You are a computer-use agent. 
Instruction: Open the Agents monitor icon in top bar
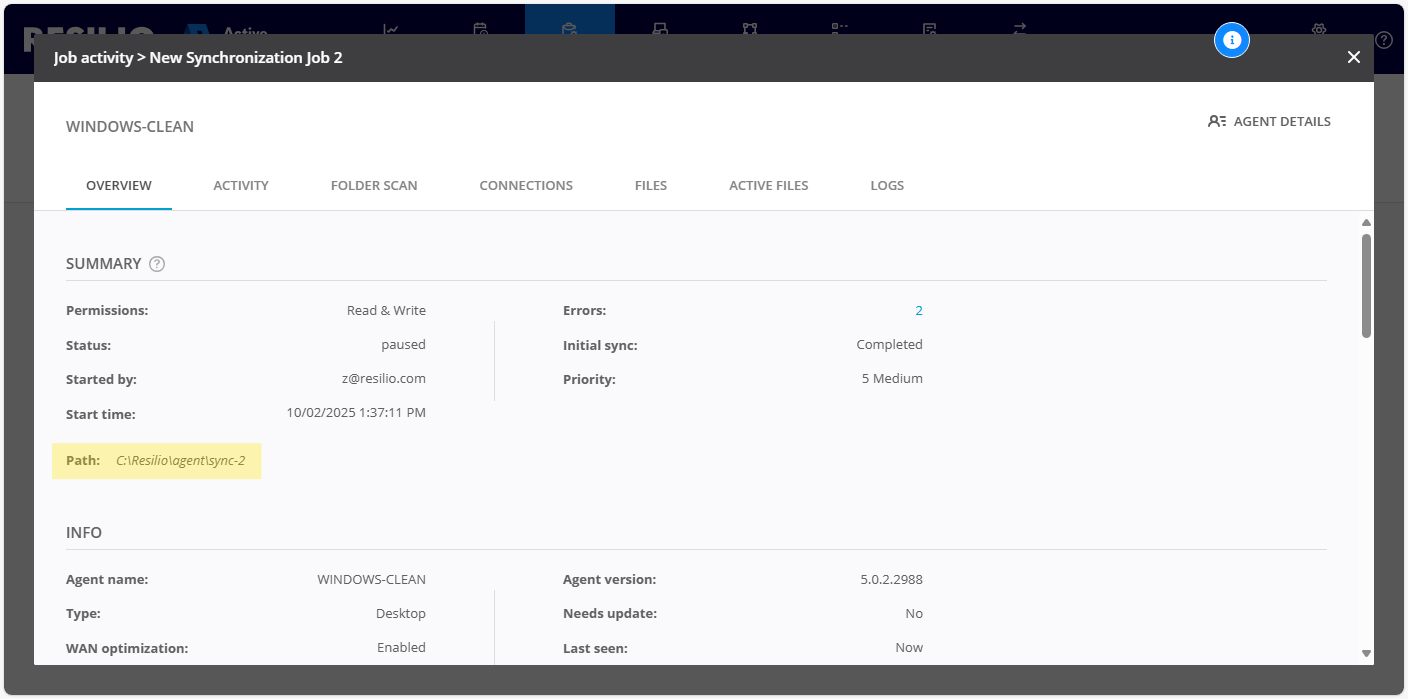click(x=661, y=30)
